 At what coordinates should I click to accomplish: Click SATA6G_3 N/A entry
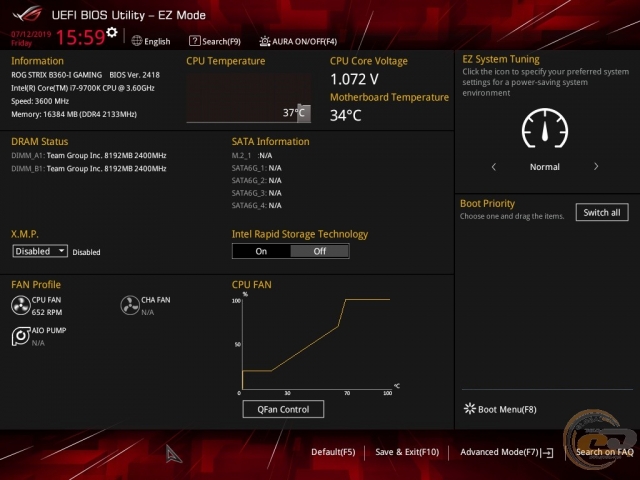(x=257, y=193)
